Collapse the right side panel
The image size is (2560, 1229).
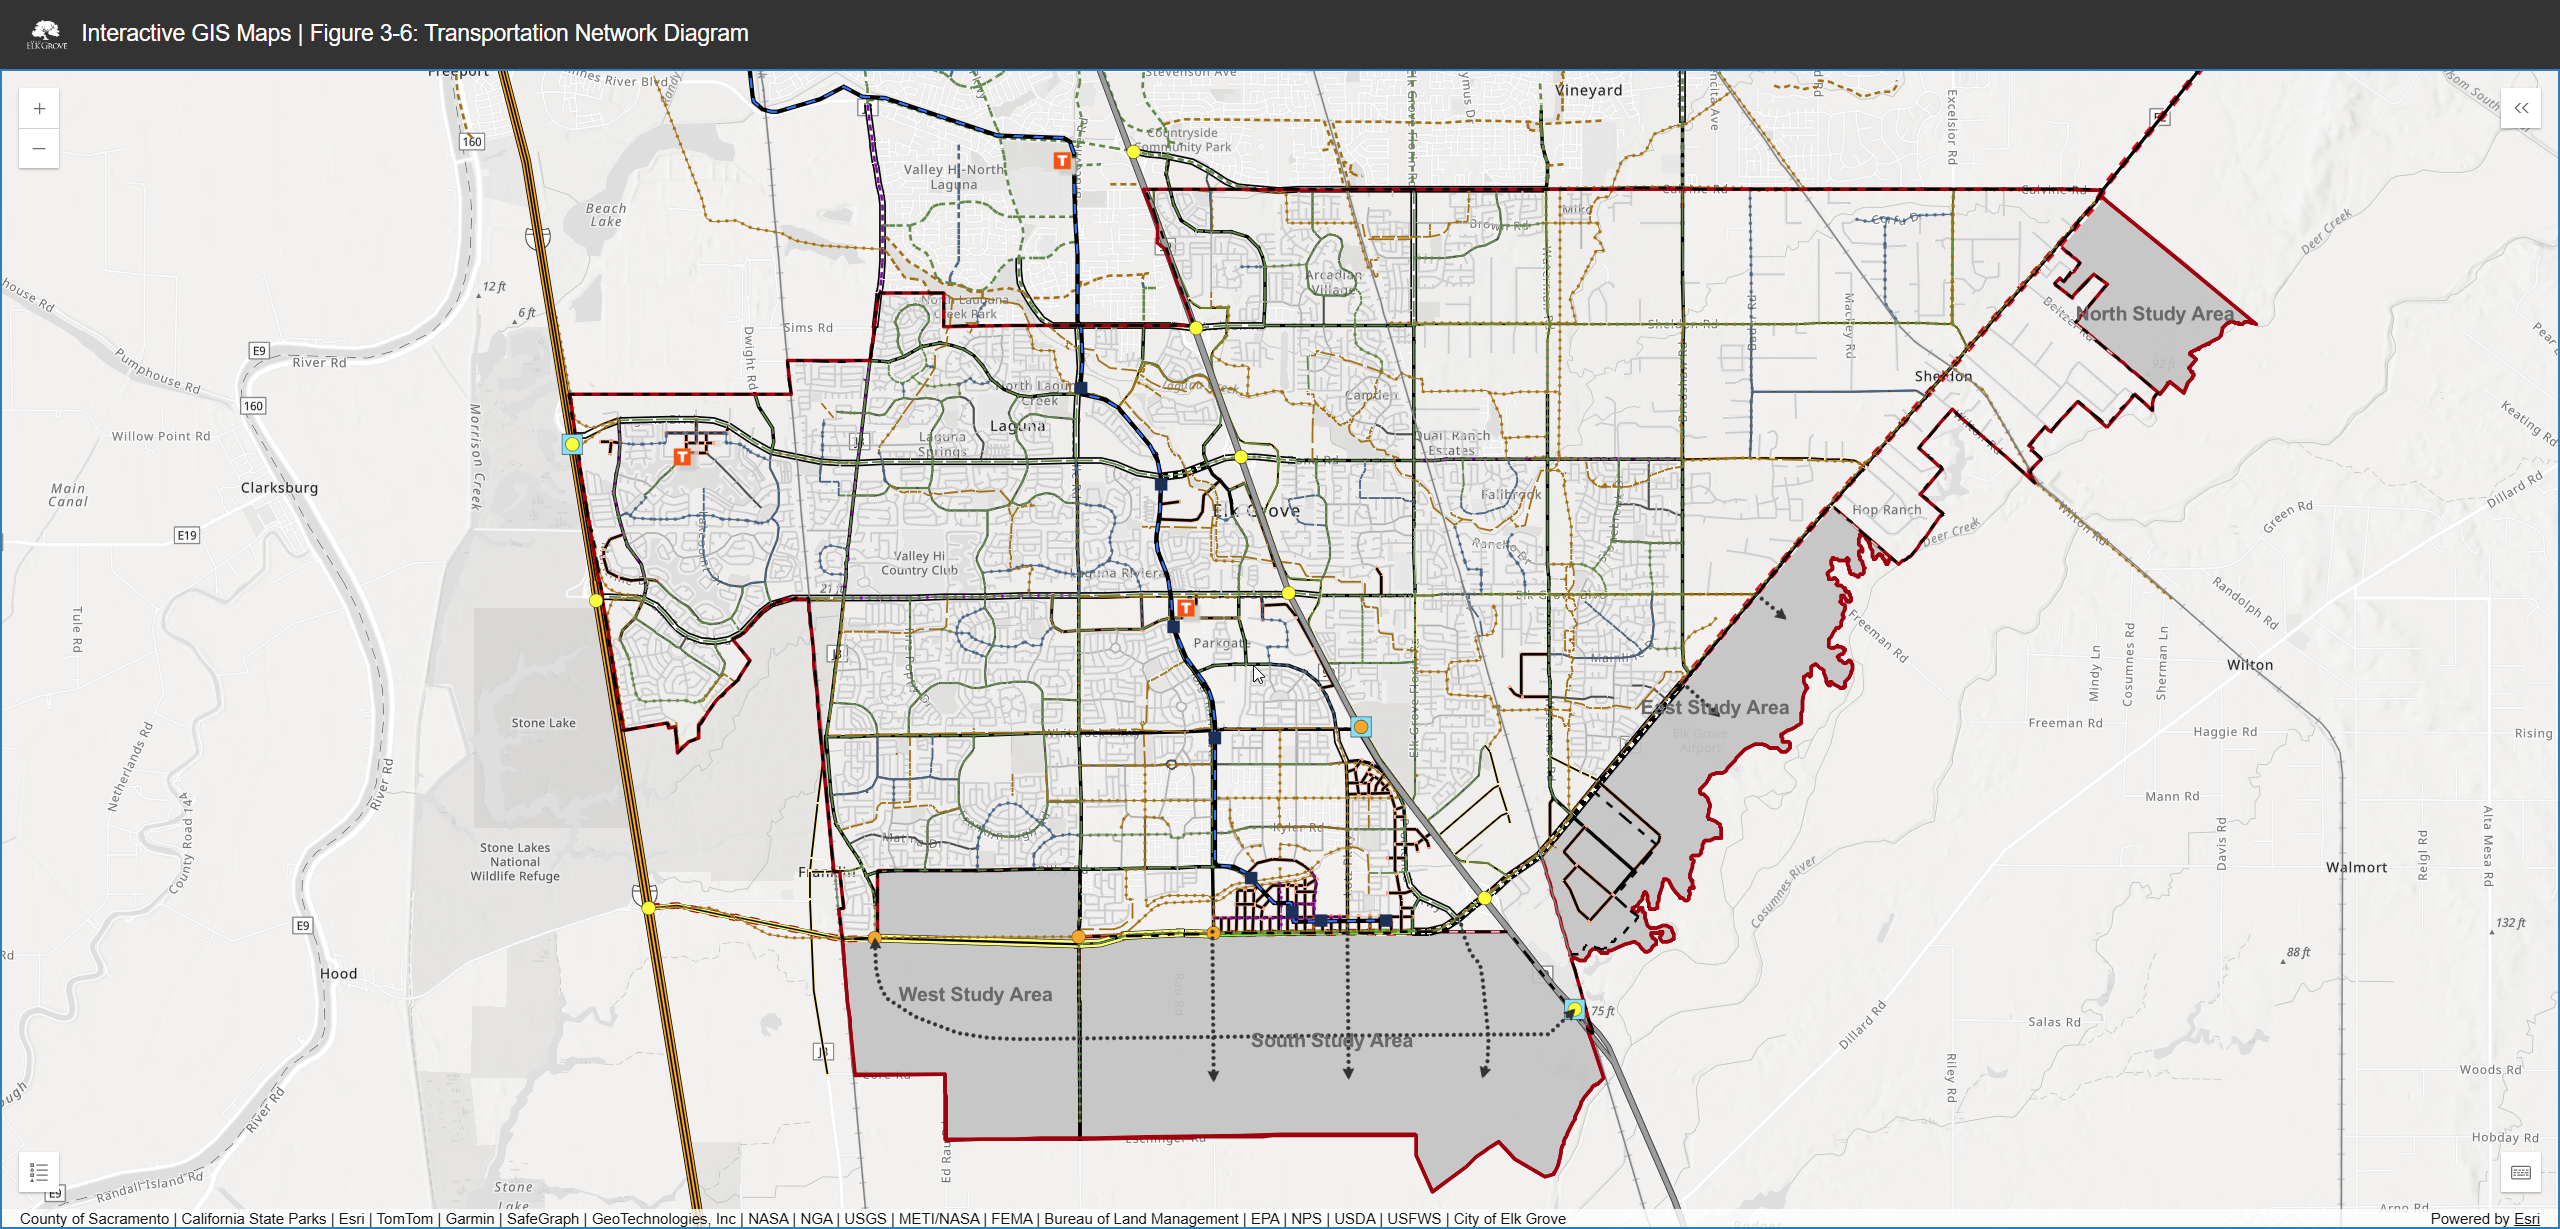(2522, 108)
